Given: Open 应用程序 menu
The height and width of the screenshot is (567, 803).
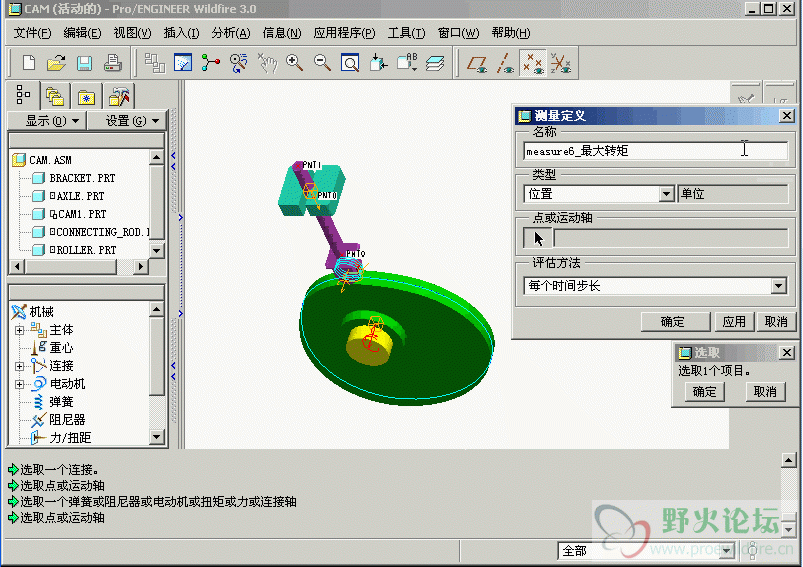Looking at the screenshot, I should [344, 33].
